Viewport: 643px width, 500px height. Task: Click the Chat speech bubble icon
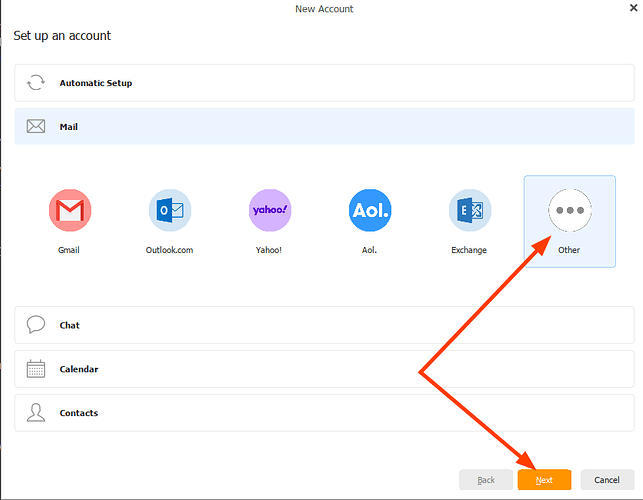pos(36,325)
